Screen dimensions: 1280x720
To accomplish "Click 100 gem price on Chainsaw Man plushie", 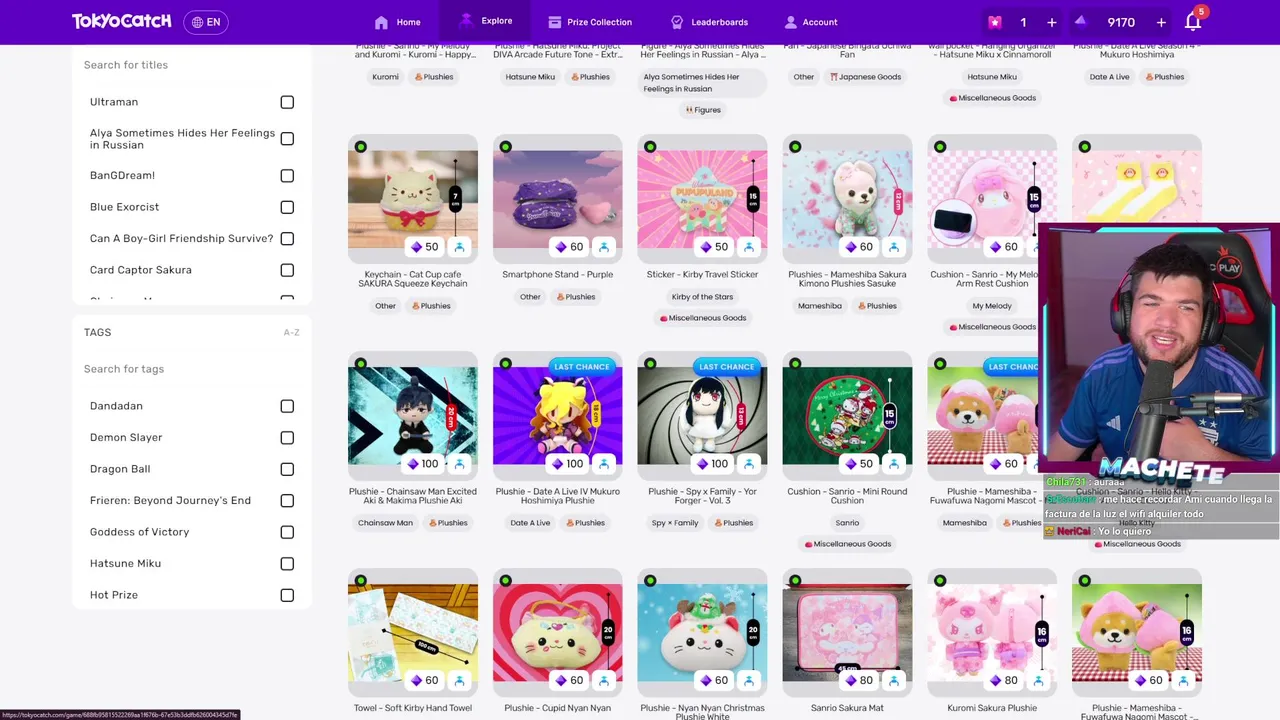I will click(422, 464).
